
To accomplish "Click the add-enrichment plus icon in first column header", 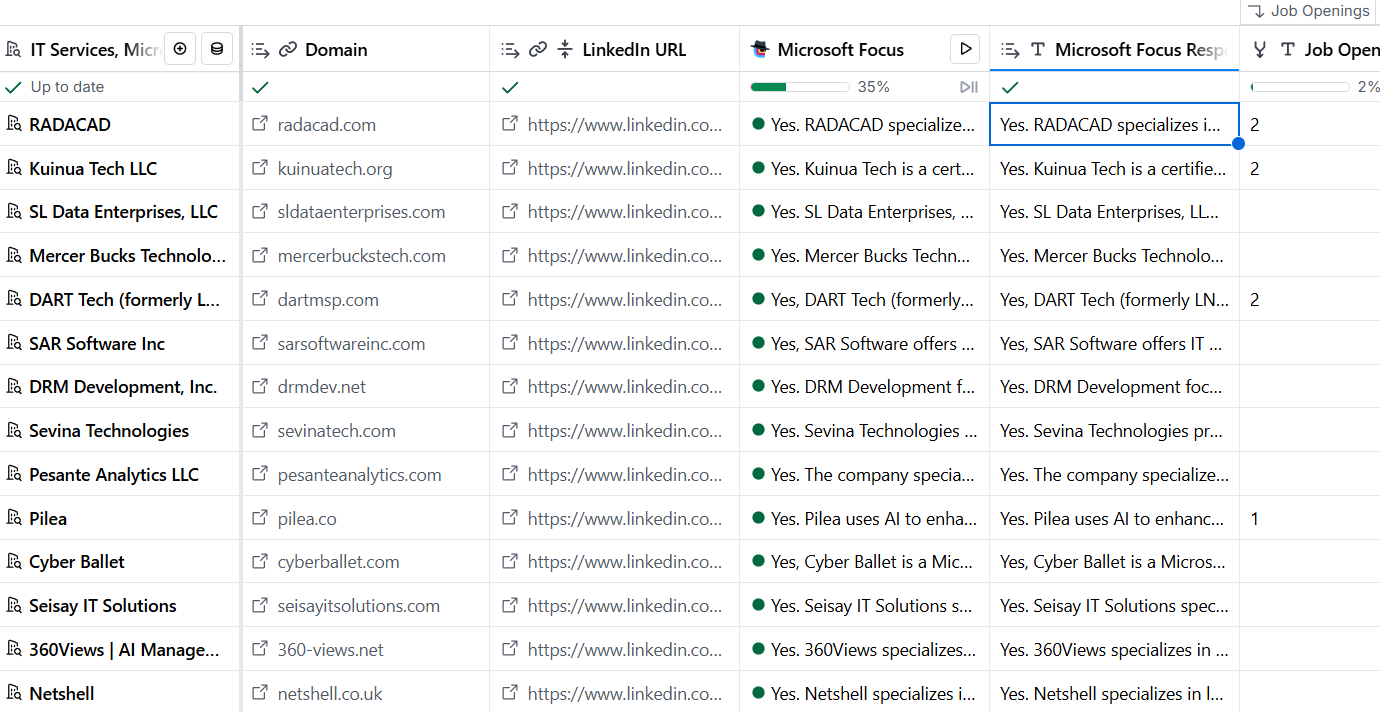I will tap(179, 49).
